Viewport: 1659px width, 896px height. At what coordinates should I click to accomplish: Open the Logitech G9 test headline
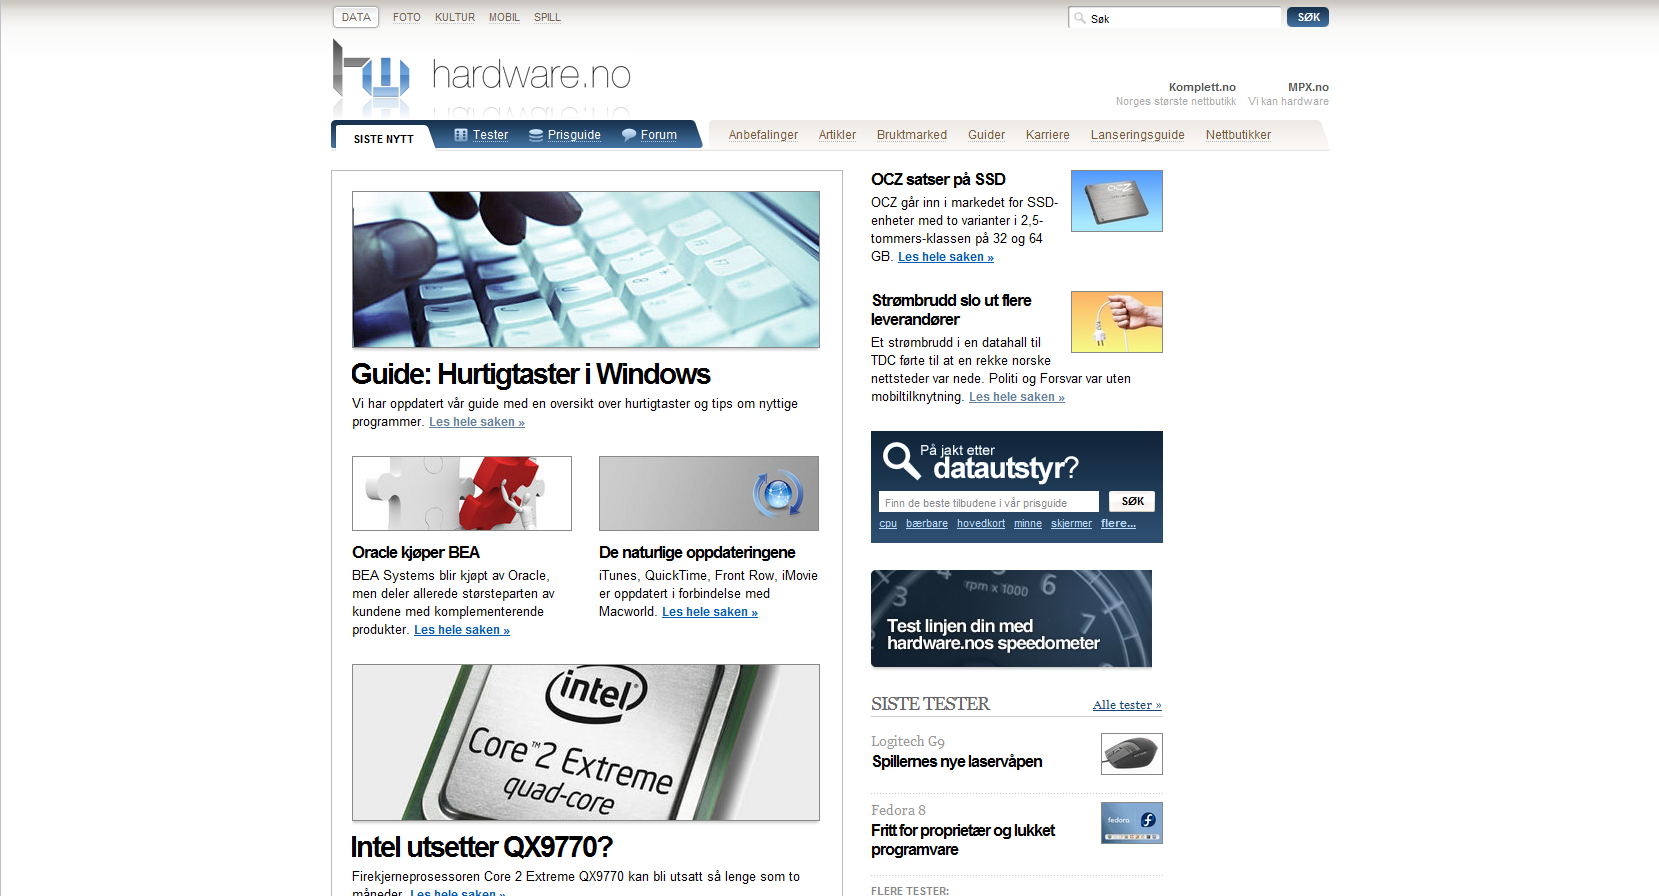(x=957, y=762)
